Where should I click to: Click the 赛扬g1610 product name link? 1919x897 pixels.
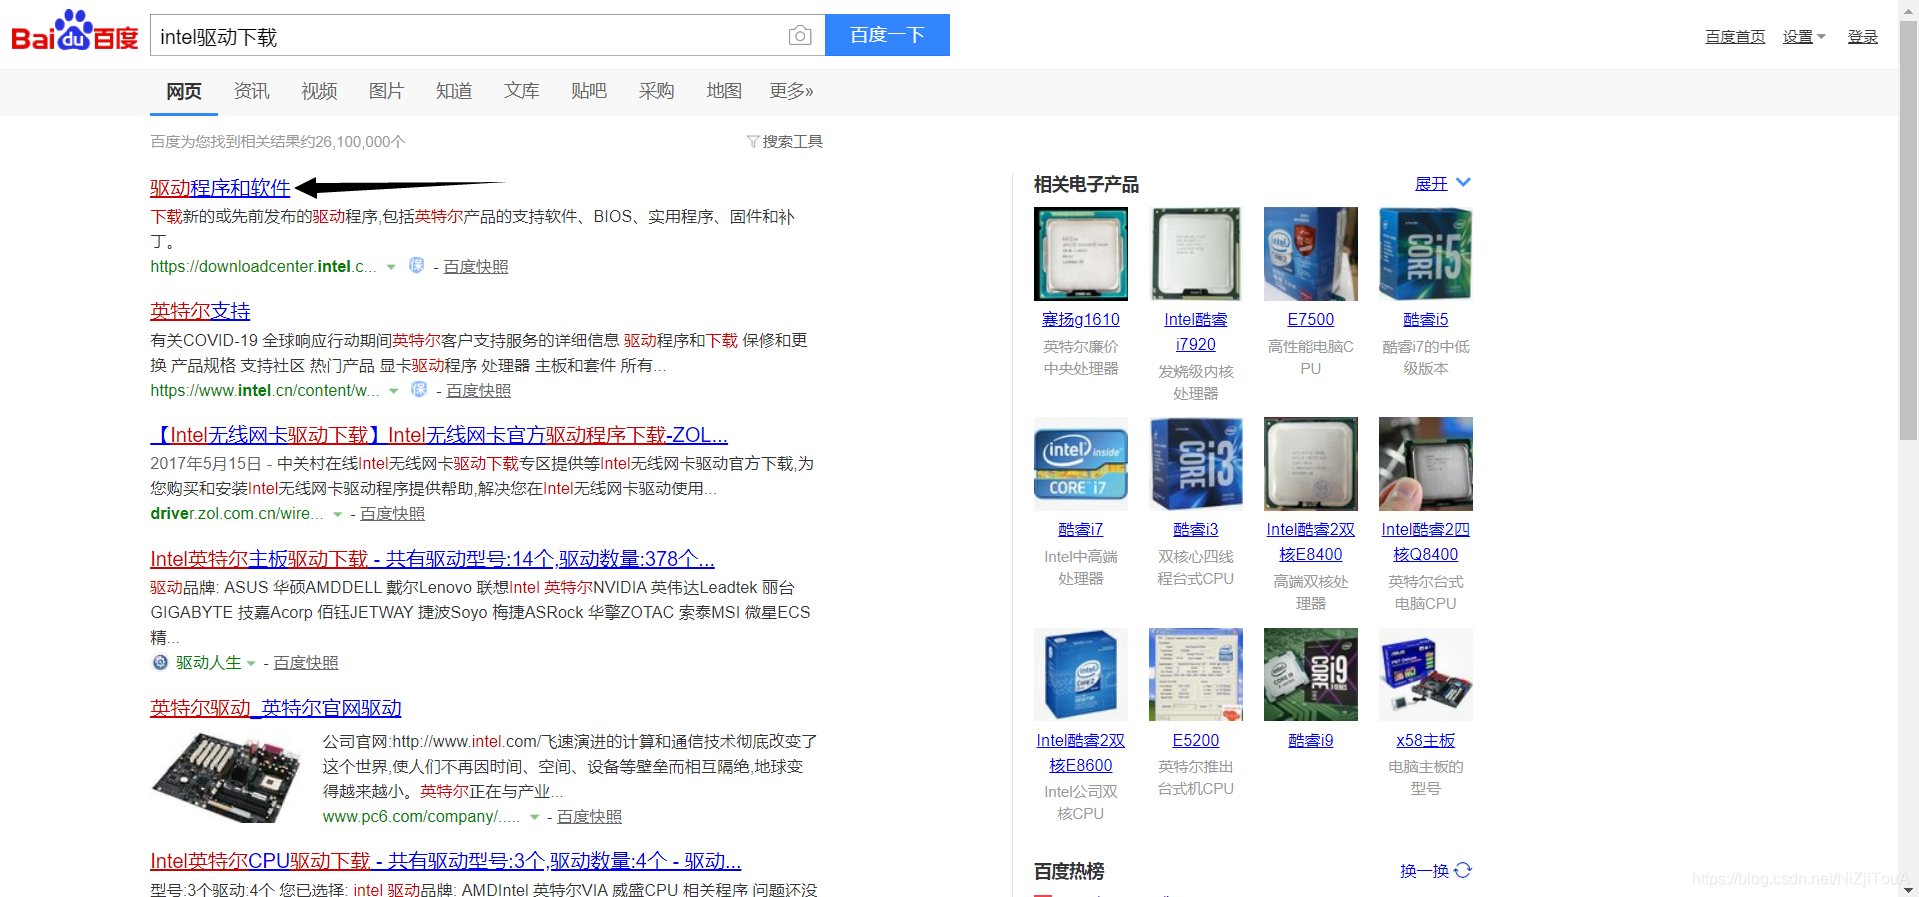click(1081, 319)
